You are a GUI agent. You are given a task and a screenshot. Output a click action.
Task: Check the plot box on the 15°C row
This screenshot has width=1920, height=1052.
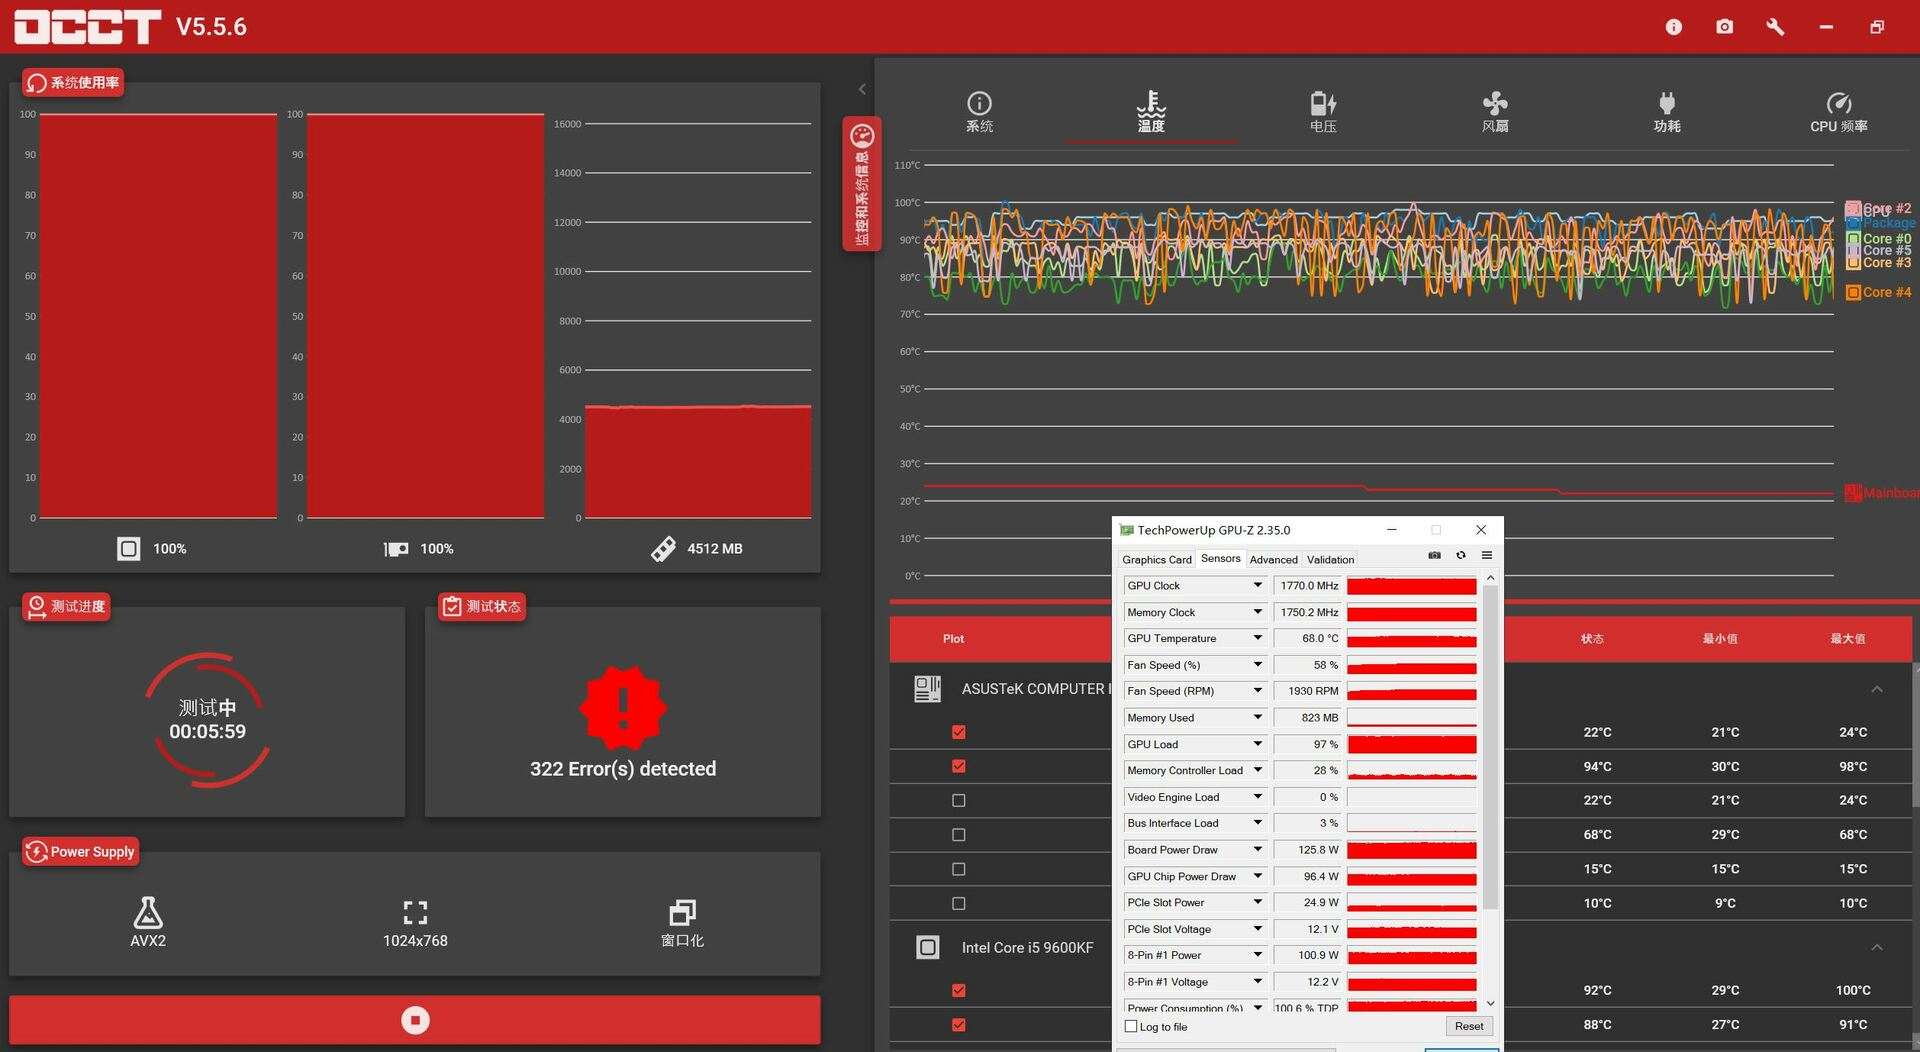959,869
